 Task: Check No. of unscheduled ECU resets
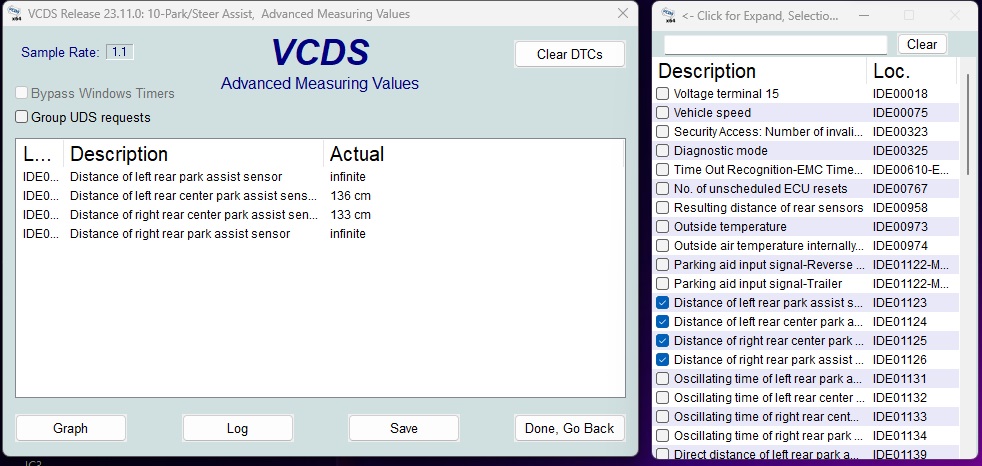[x=663, y=189]
